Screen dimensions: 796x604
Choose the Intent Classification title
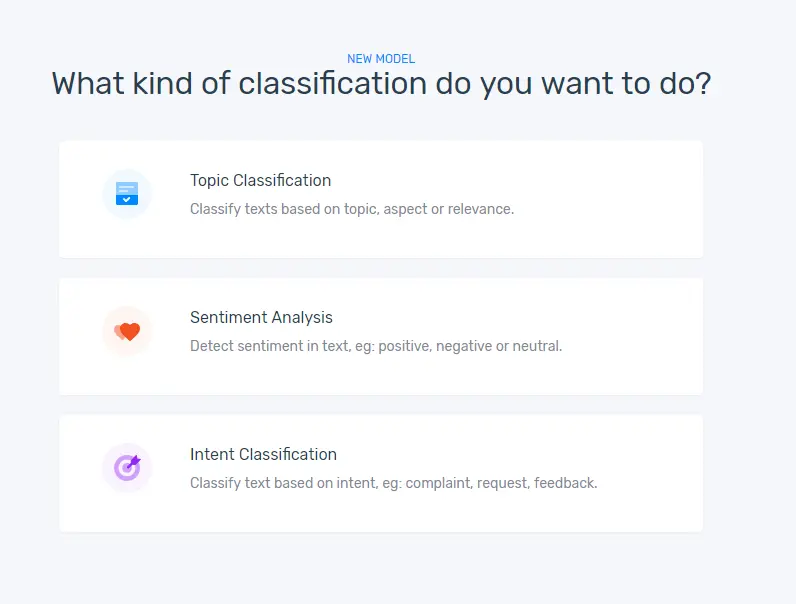point(263,455)
